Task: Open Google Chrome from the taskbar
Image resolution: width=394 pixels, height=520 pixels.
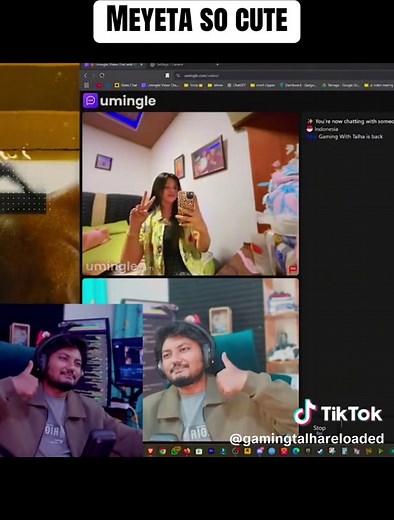Action: [x=163, y=451]
